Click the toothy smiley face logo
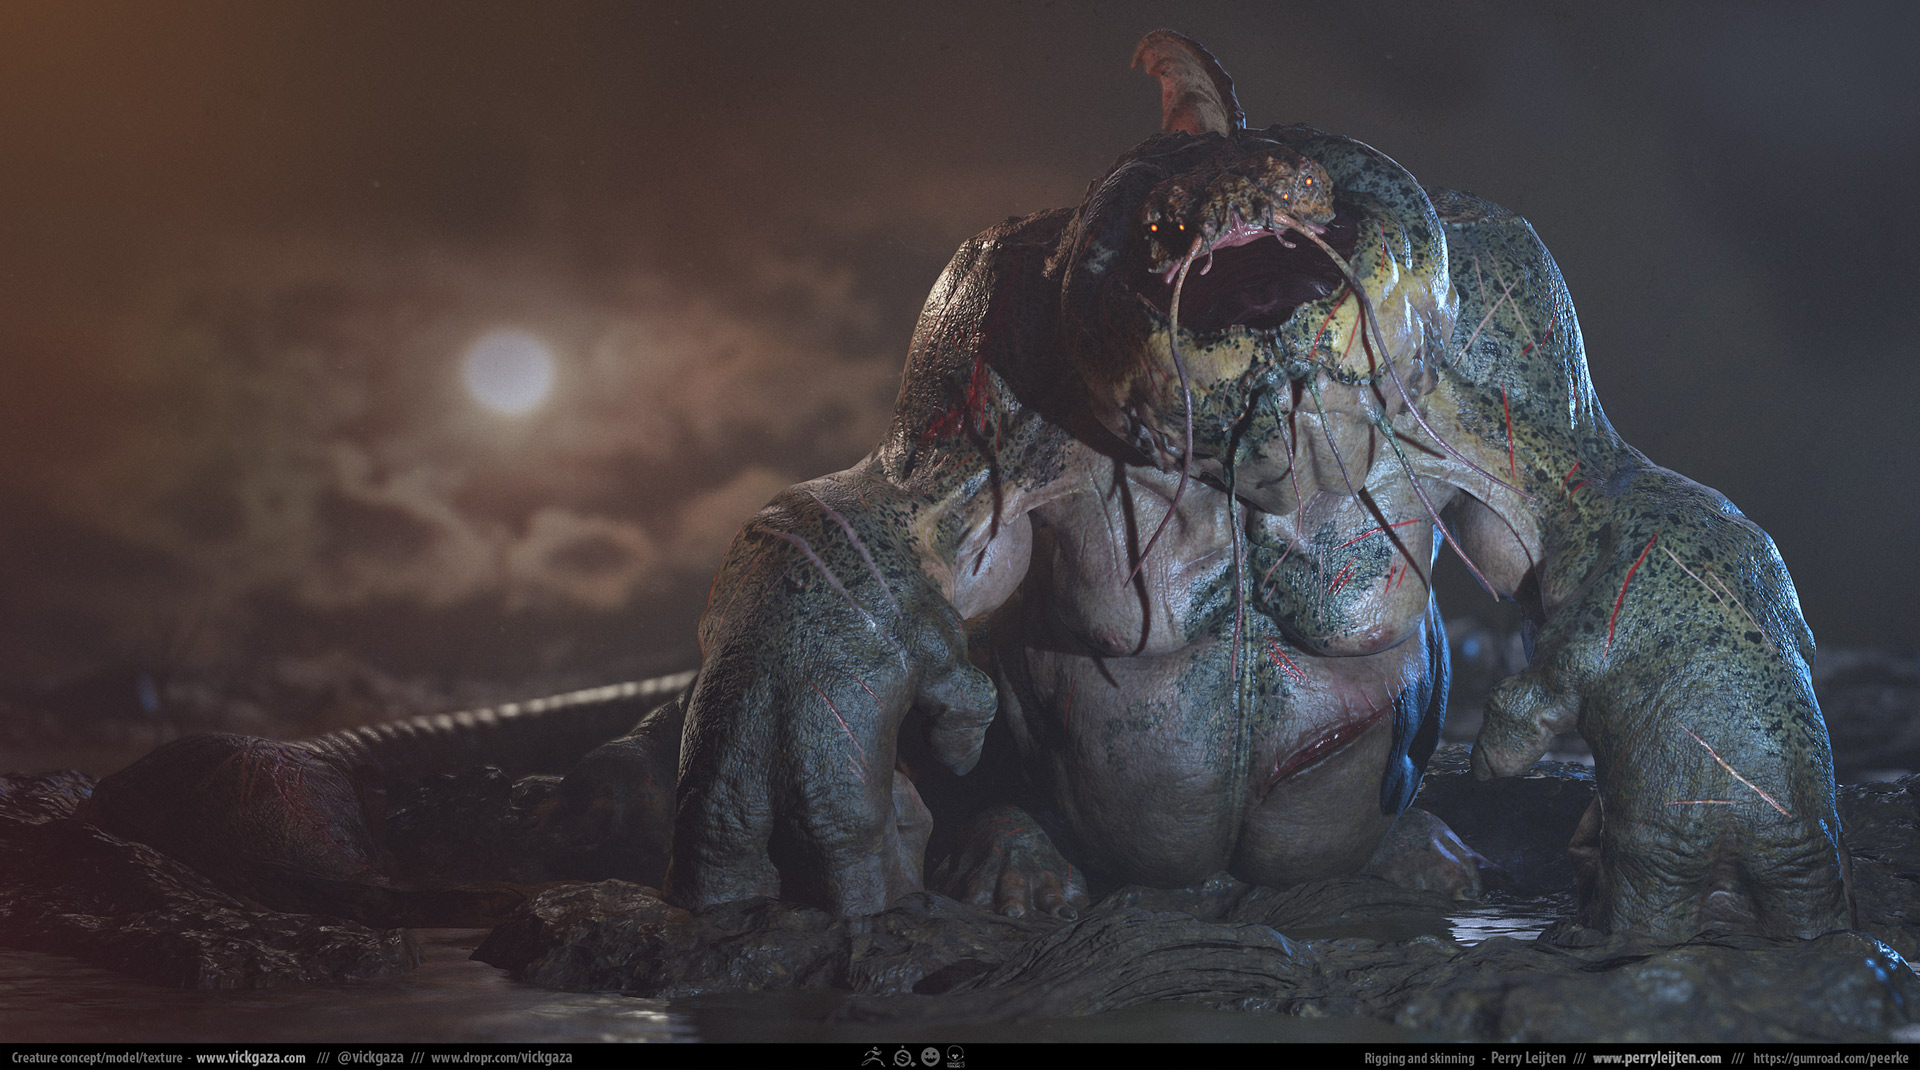 (930, 1056)
